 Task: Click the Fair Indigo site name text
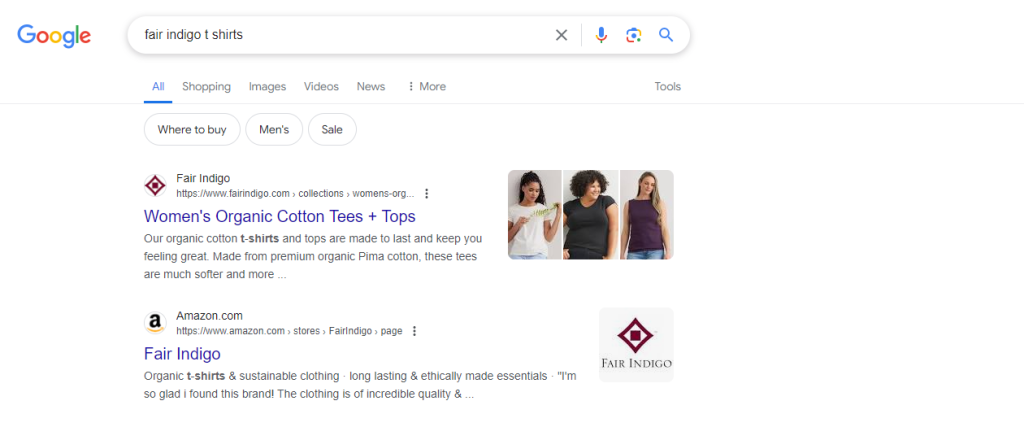point(203,178)
